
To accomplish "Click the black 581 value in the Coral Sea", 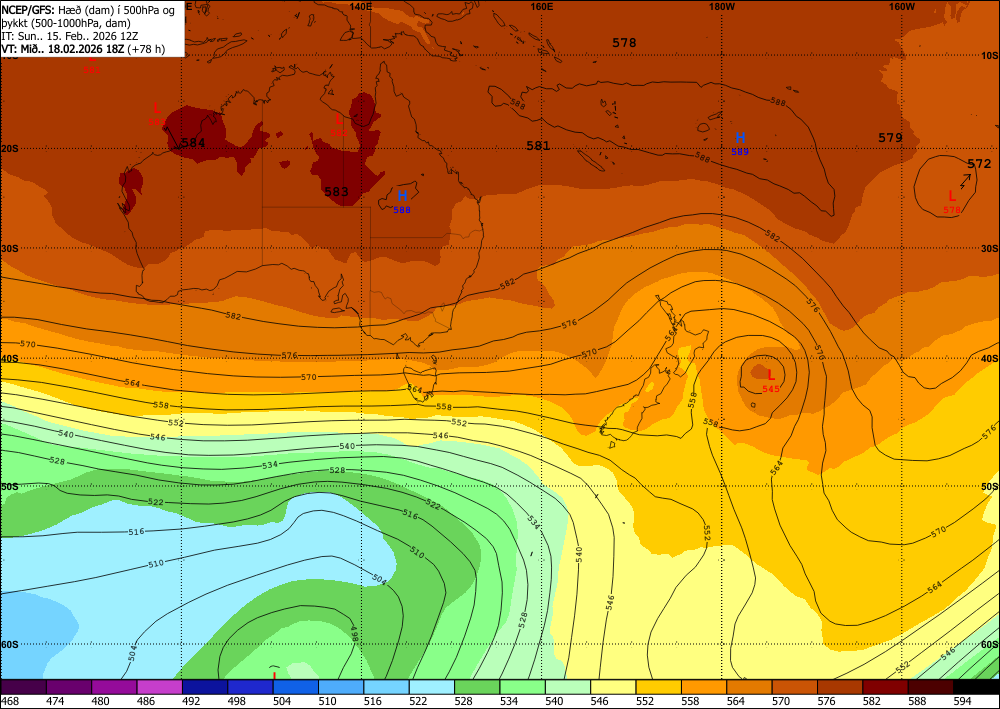I will [538, 146].
